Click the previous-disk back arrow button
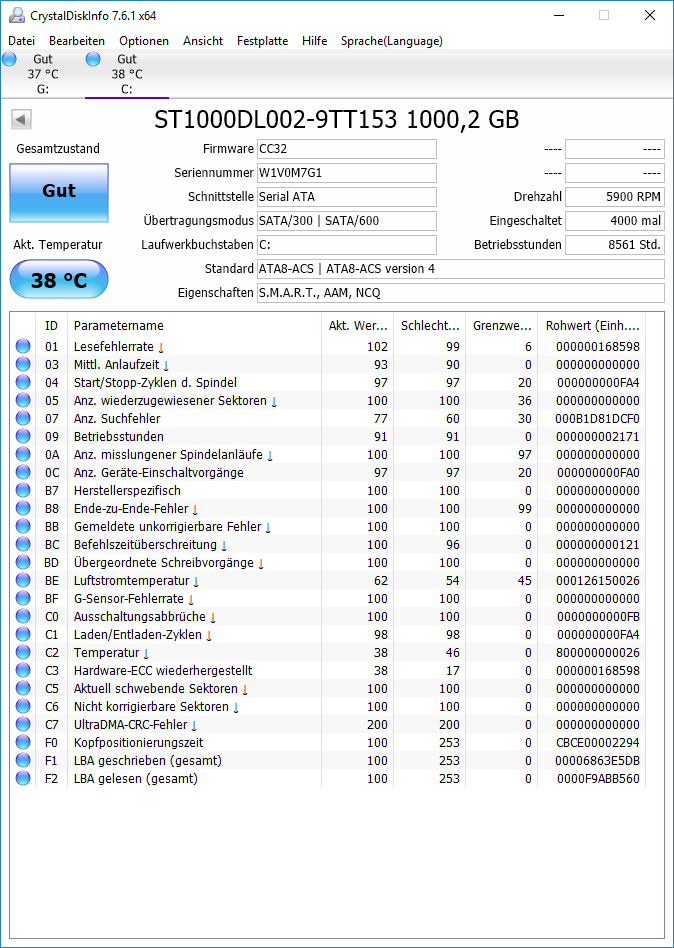The width and height of the screenshot is (674, 948). 21,120
